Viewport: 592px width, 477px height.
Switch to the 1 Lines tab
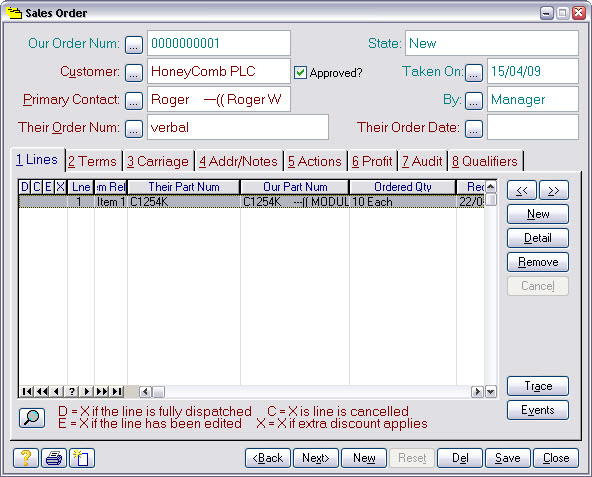(37, 160)
